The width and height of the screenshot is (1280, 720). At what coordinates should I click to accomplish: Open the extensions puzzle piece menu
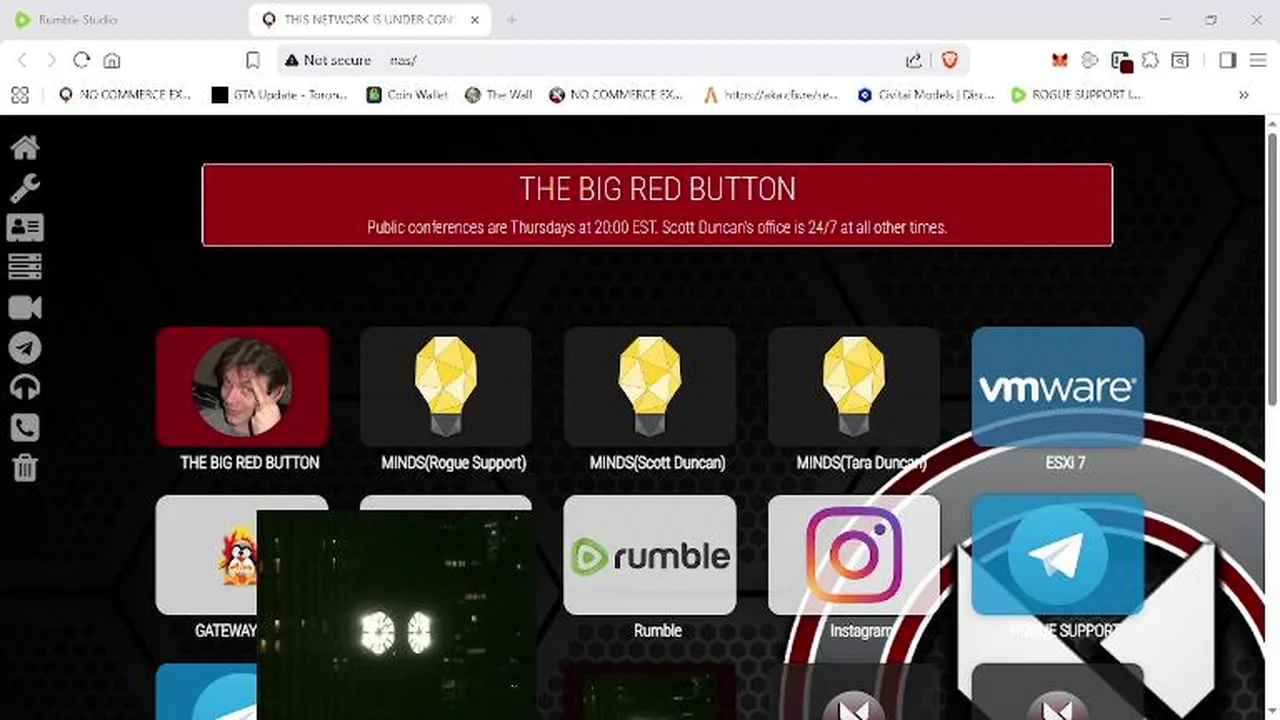(1150, 60)
